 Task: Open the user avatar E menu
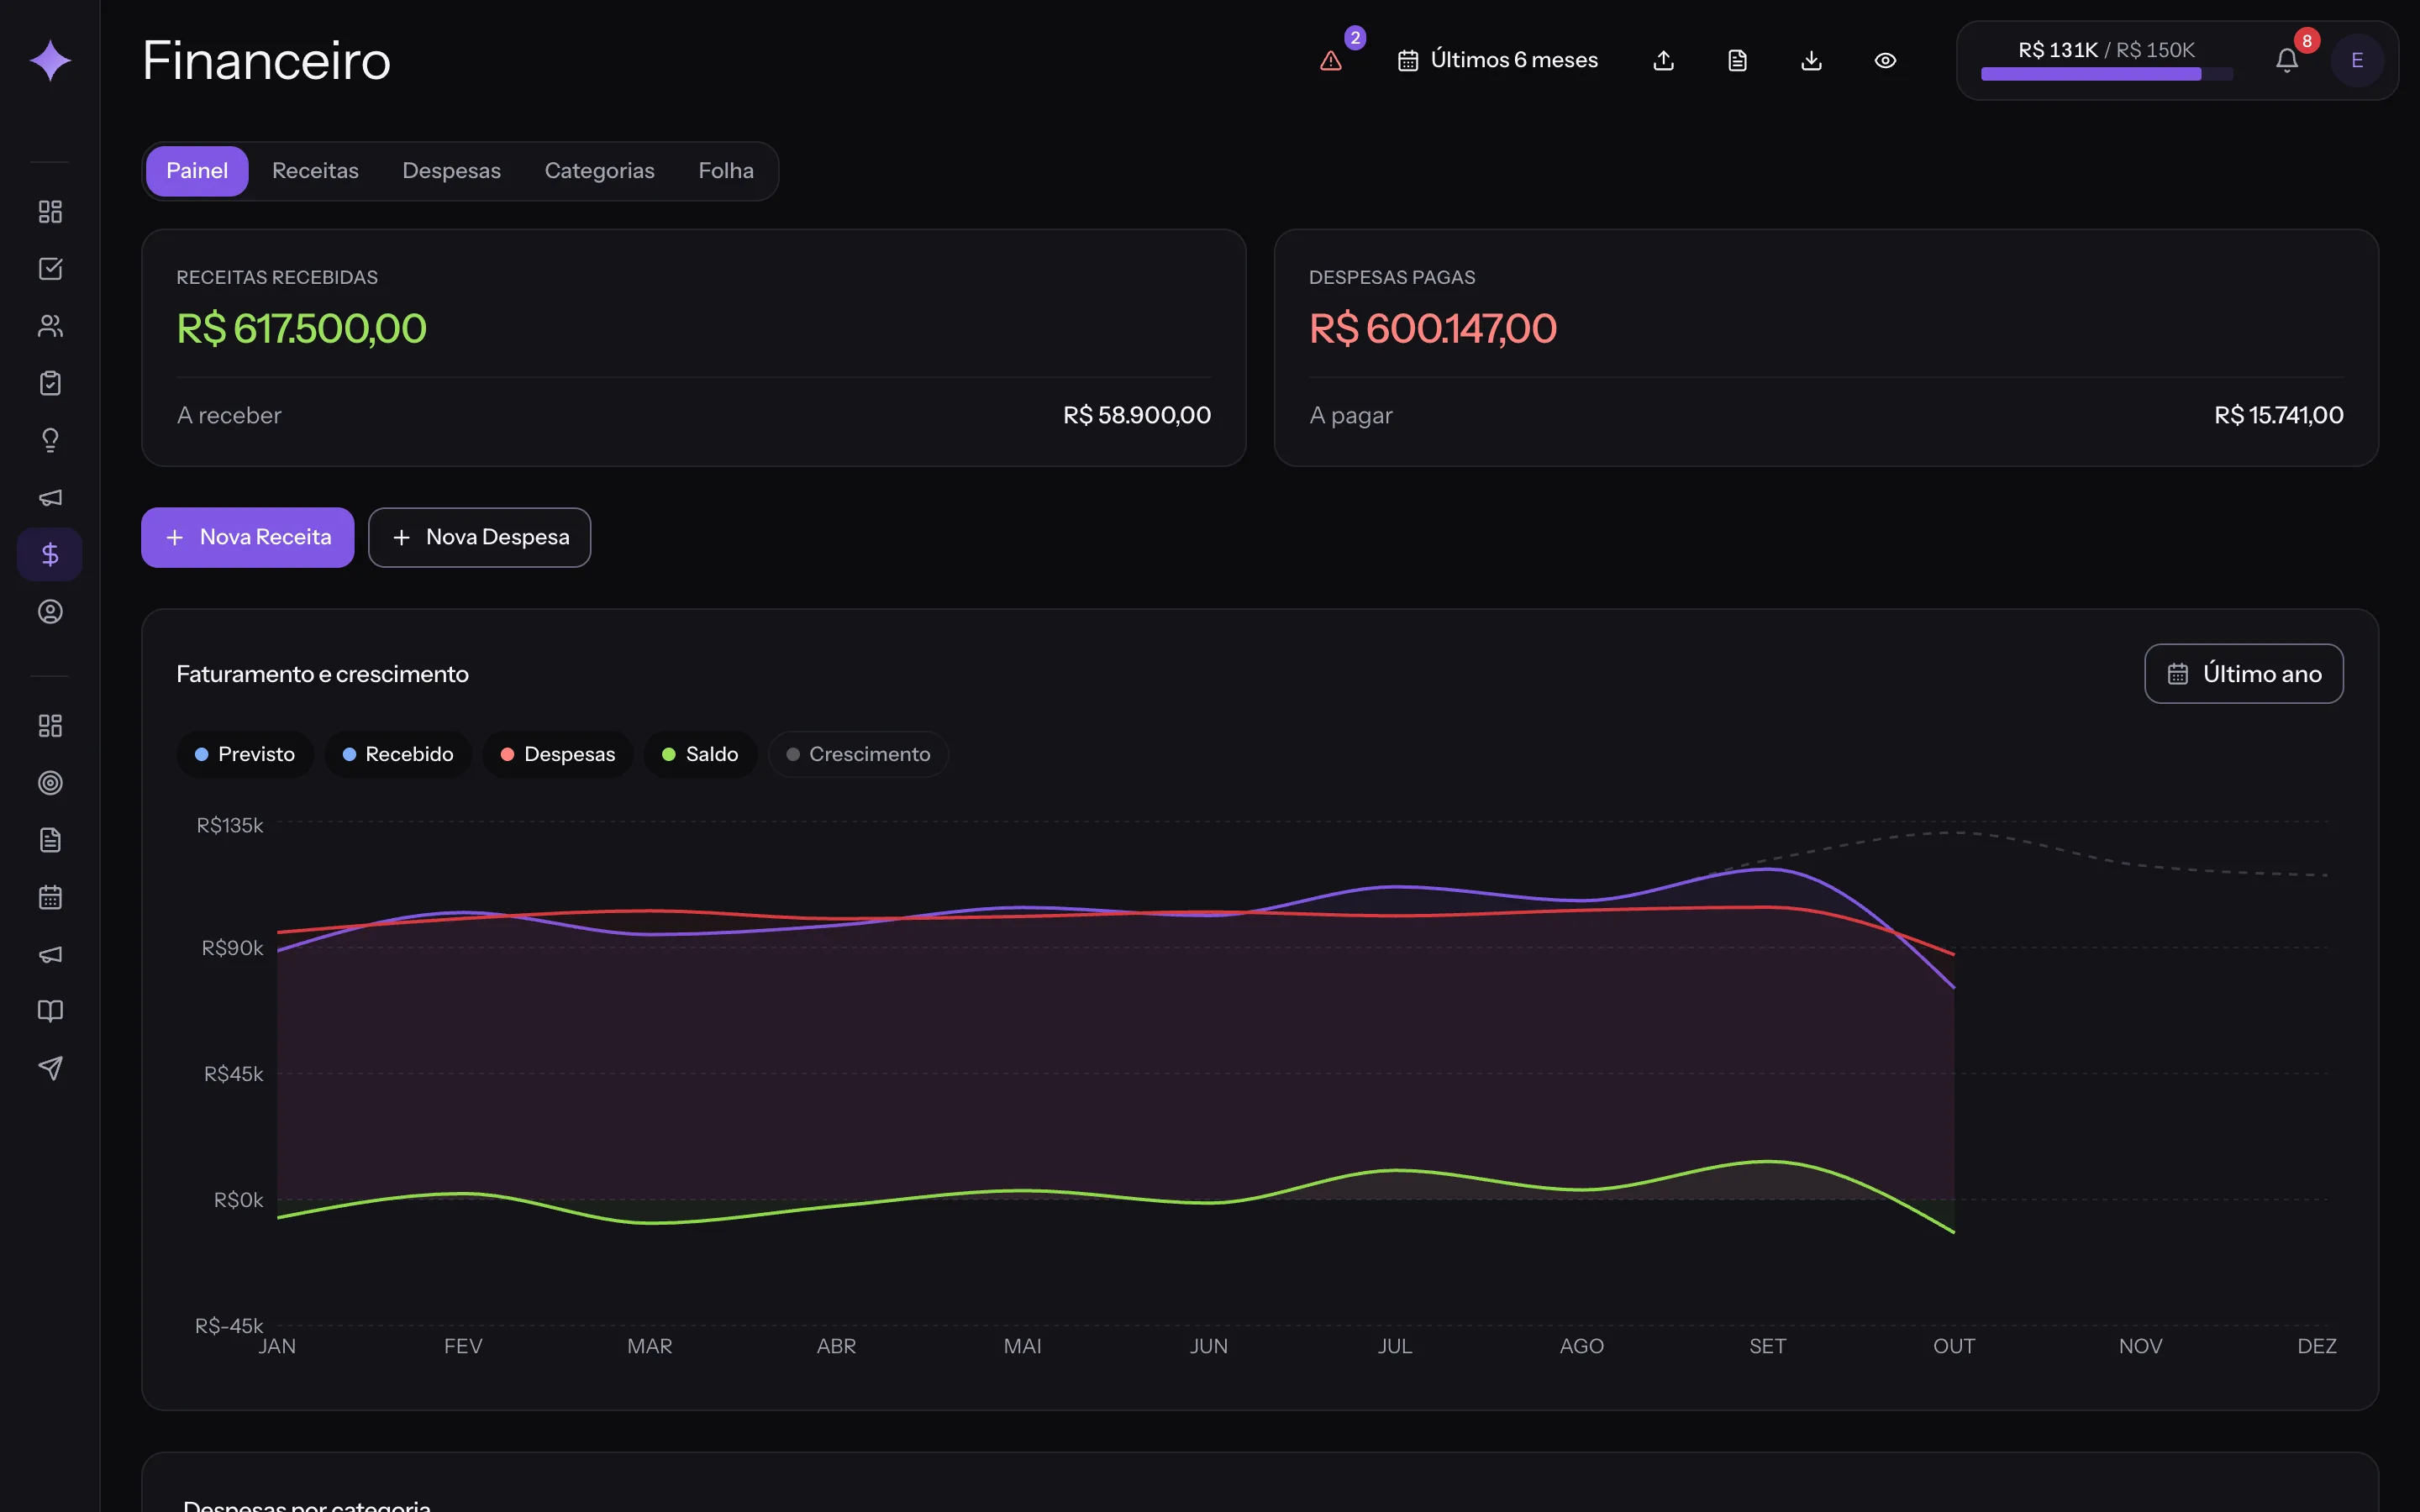[x=2357, y=61]
